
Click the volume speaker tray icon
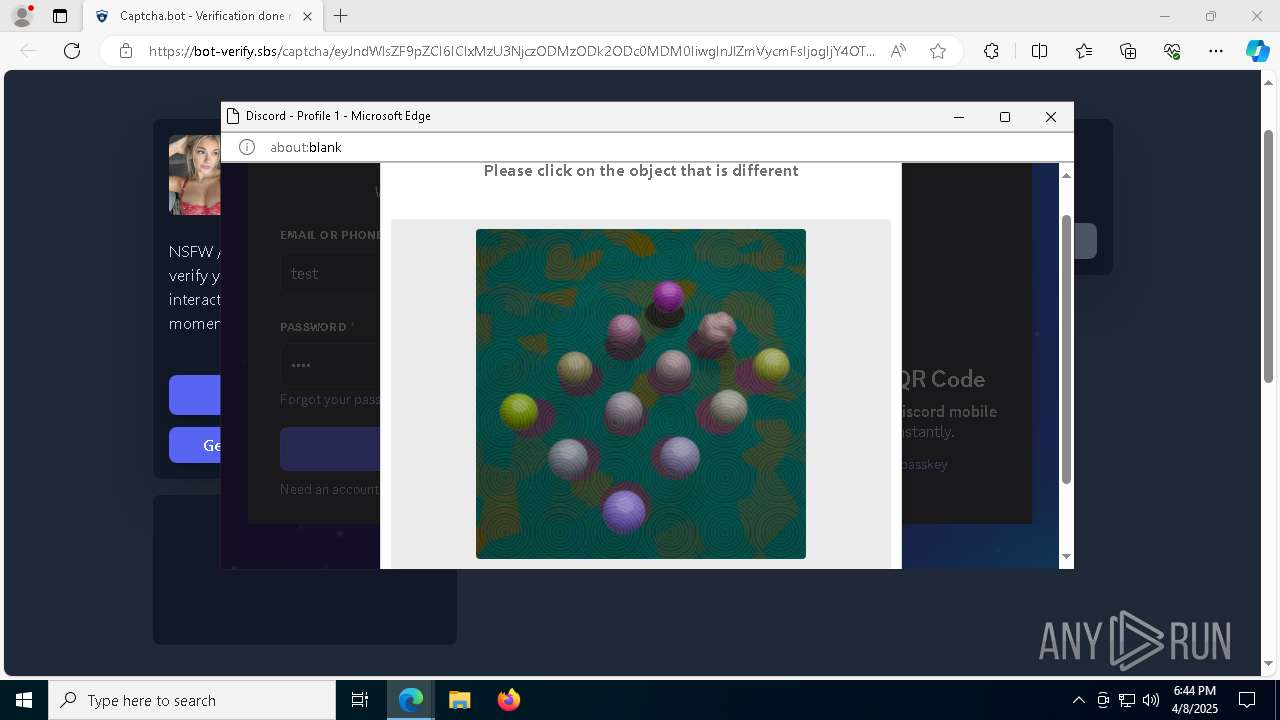click(1151, 700)
